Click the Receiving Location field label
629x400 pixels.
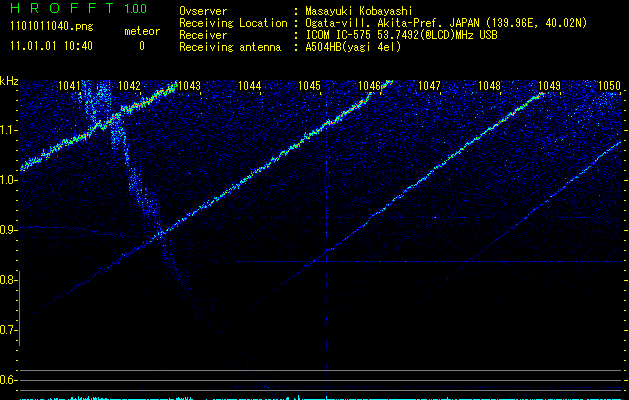pyautogui.click(x=233, y=23)
